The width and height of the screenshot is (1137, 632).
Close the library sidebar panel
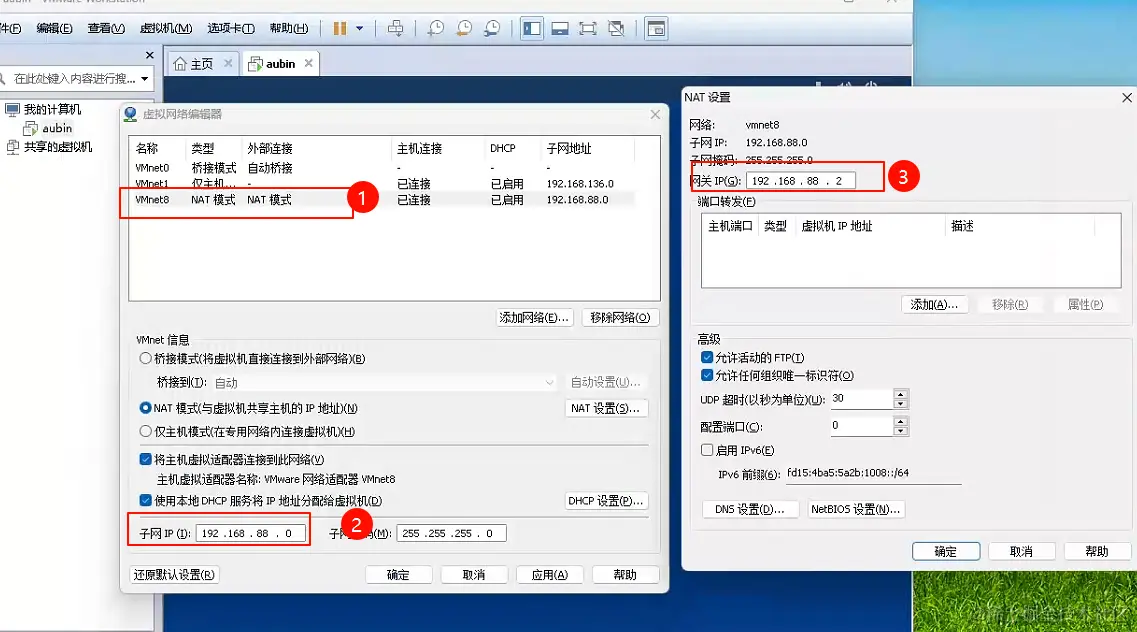(x=149, y=55)
